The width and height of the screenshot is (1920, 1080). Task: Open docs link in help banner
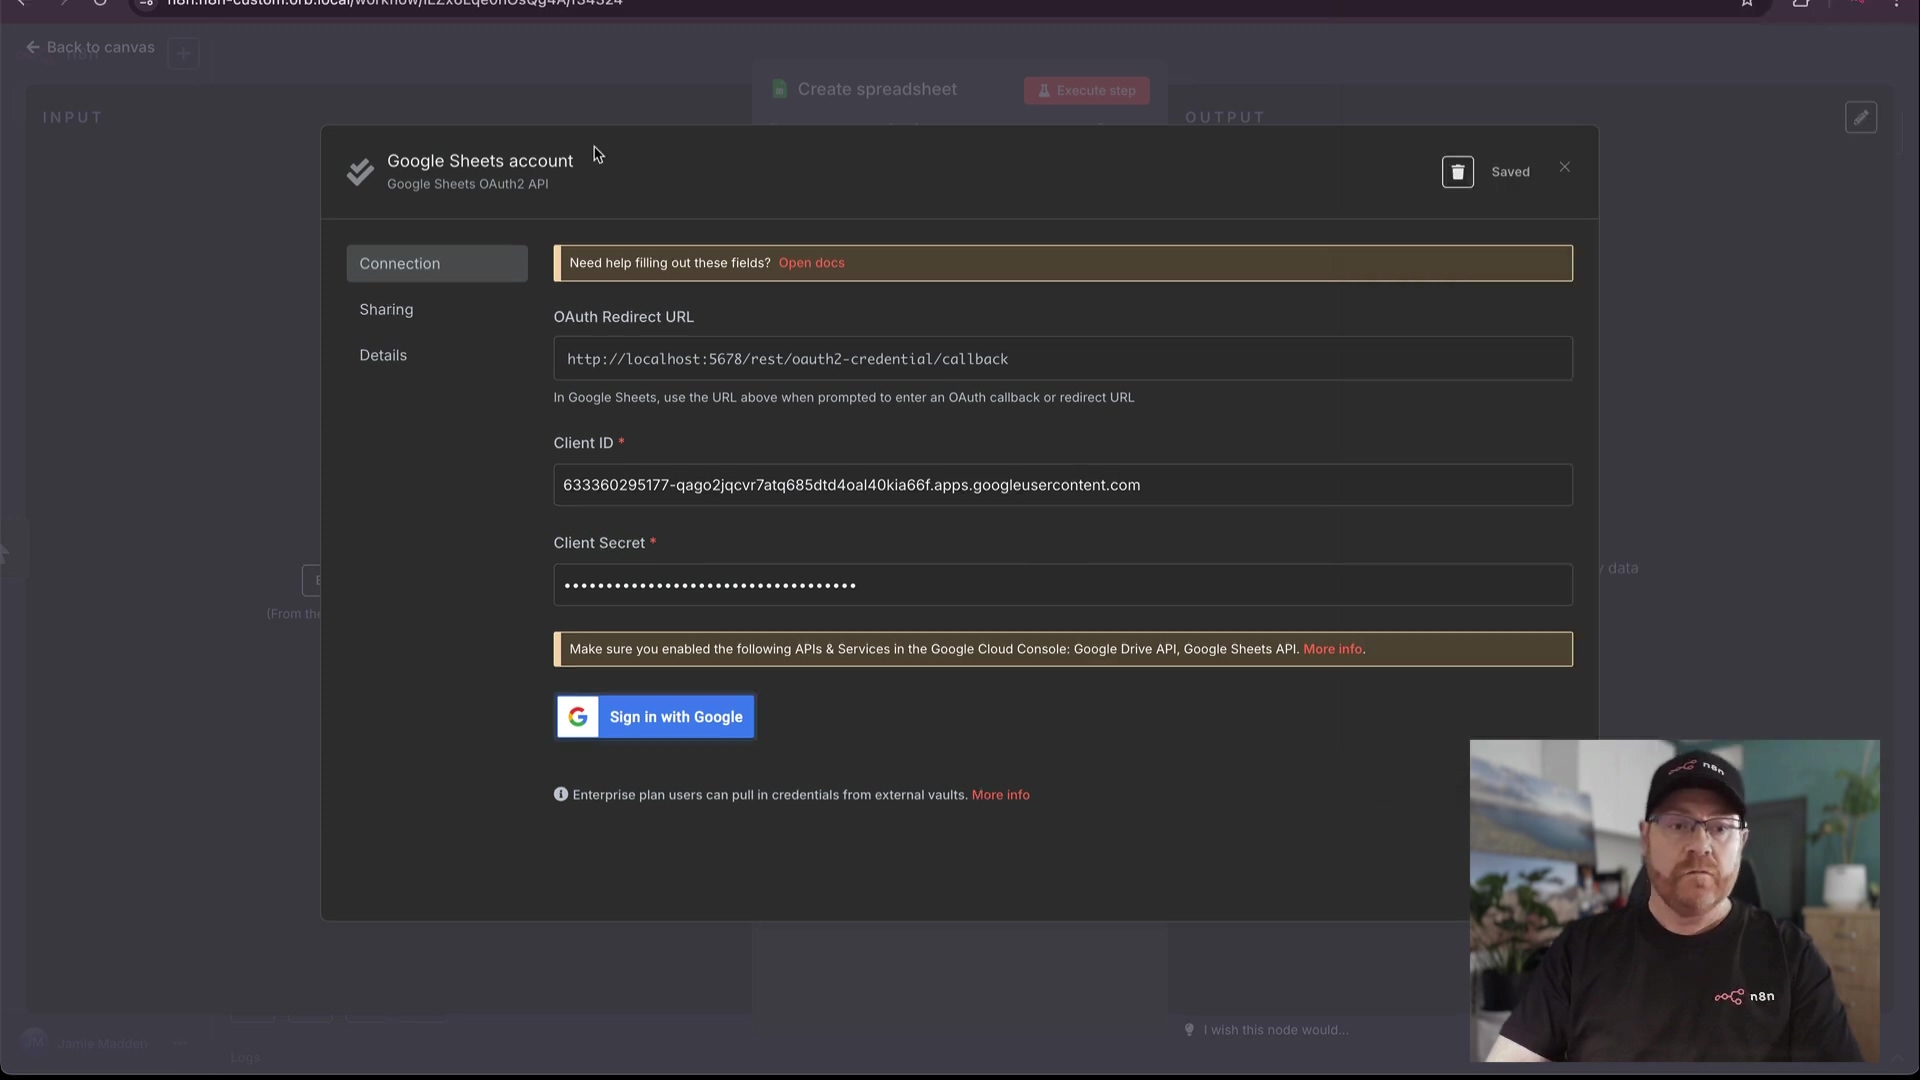click(x=811, y=263)
